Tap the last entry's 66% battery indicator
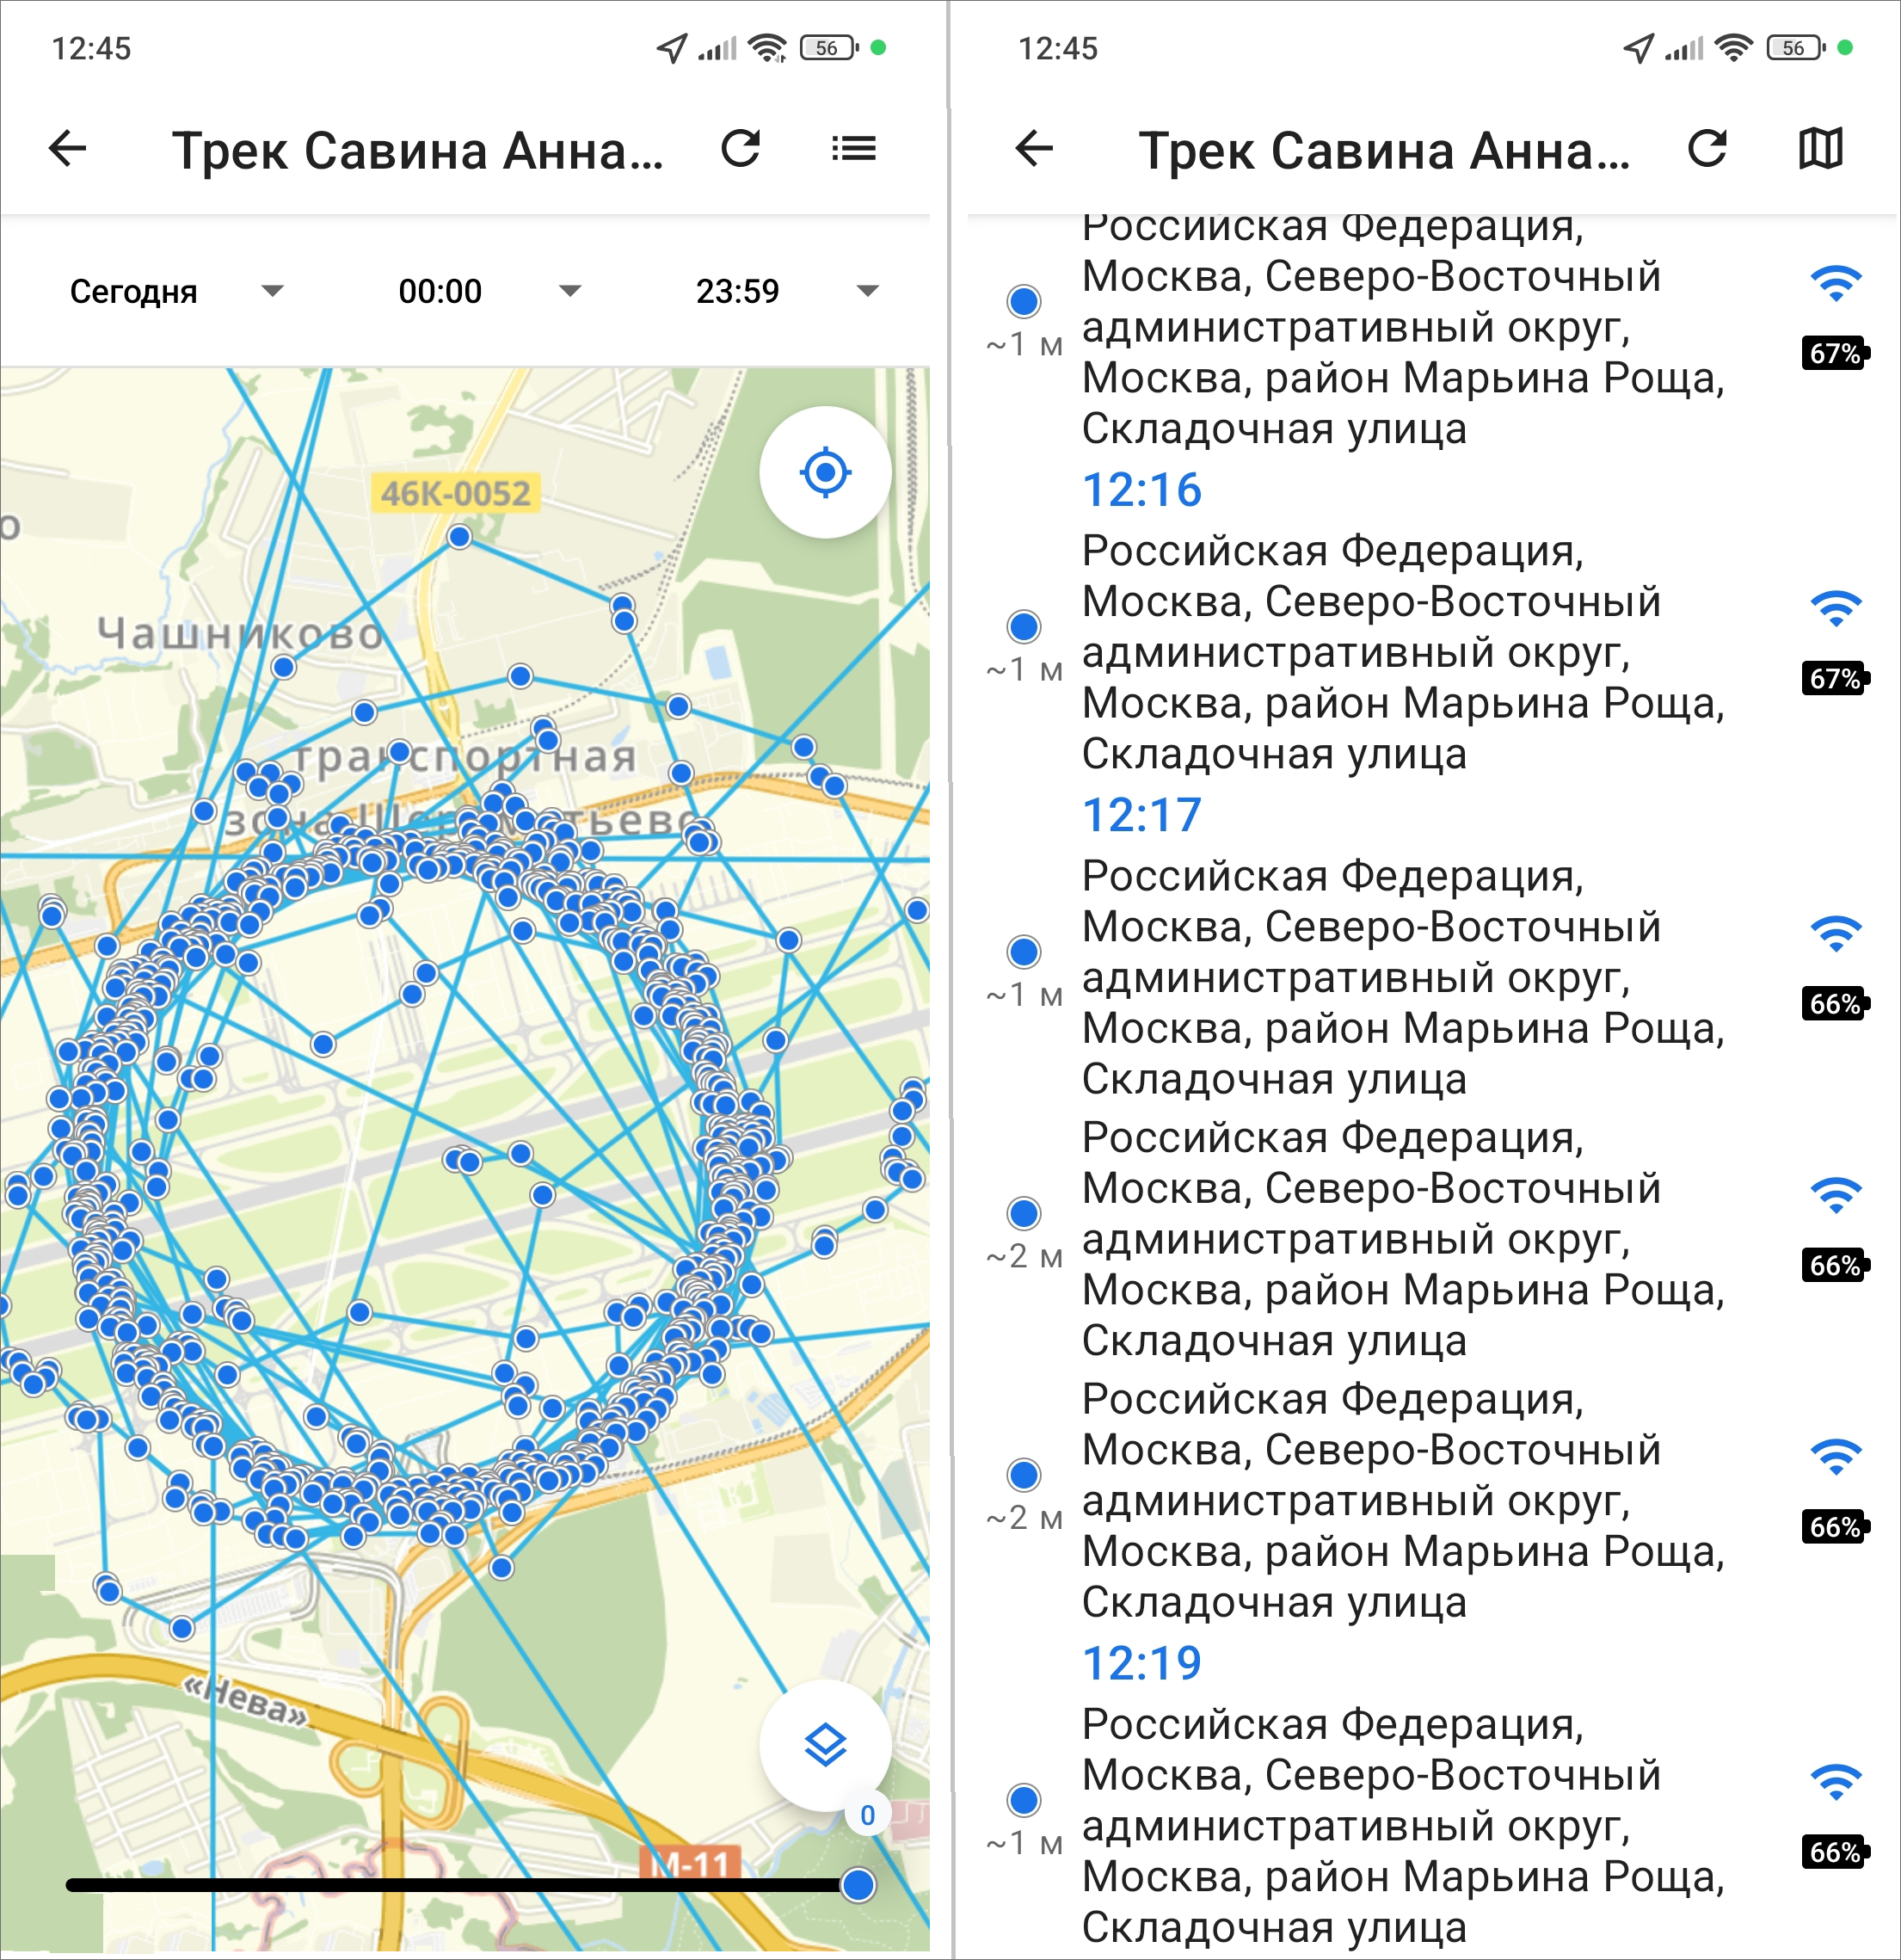Image resolution: width=1901 pixels, height=1960 pixels. click(x=1834, y=1852)
